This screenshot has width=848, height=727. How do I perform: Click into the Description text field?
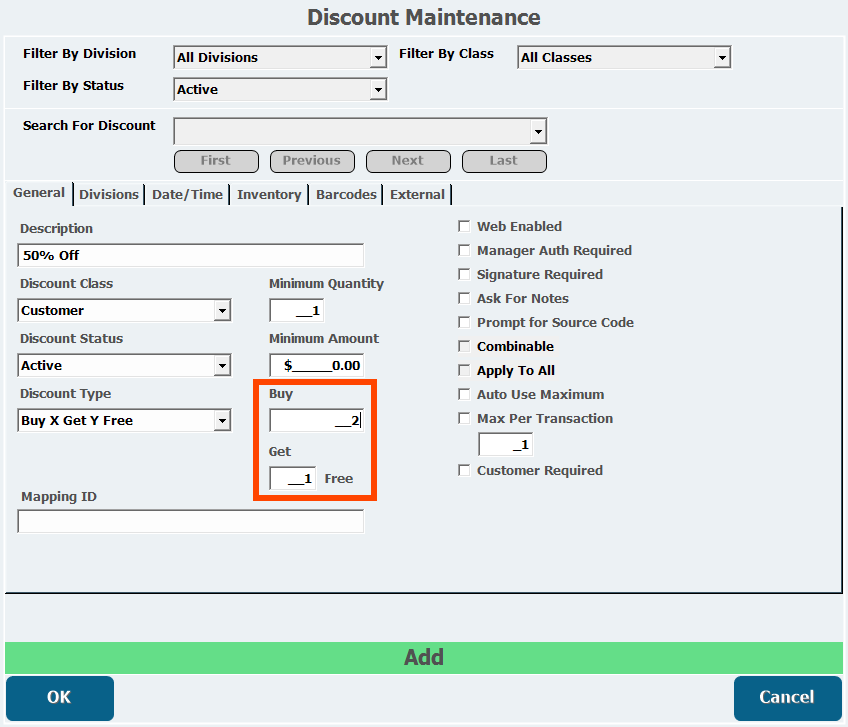pyautogui.click(x=191, y=255)
